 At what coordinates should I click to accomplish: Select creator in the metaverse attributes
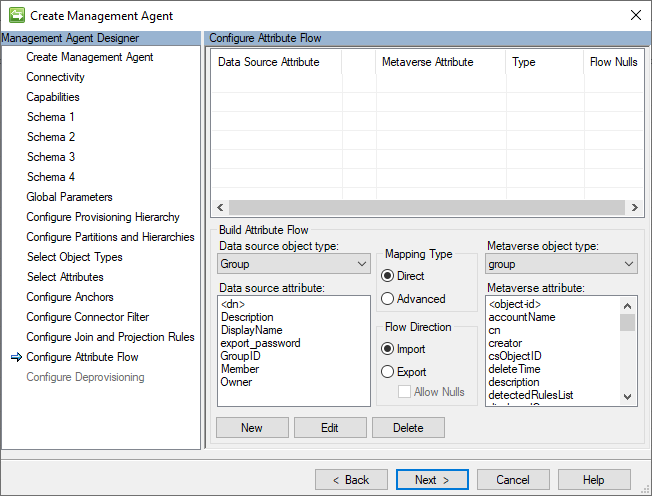(x=505, y=343)
